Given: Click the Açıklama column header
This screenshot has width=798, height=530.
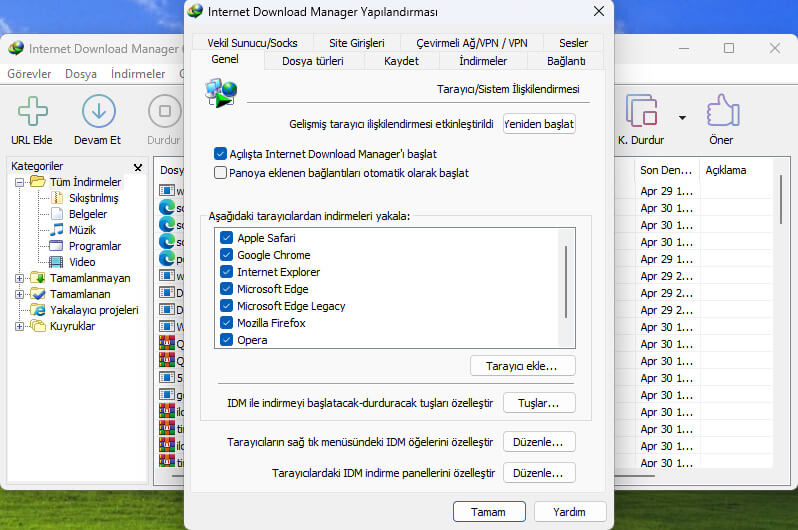Looking at the screenshot, I should click(x=736, y=170).
